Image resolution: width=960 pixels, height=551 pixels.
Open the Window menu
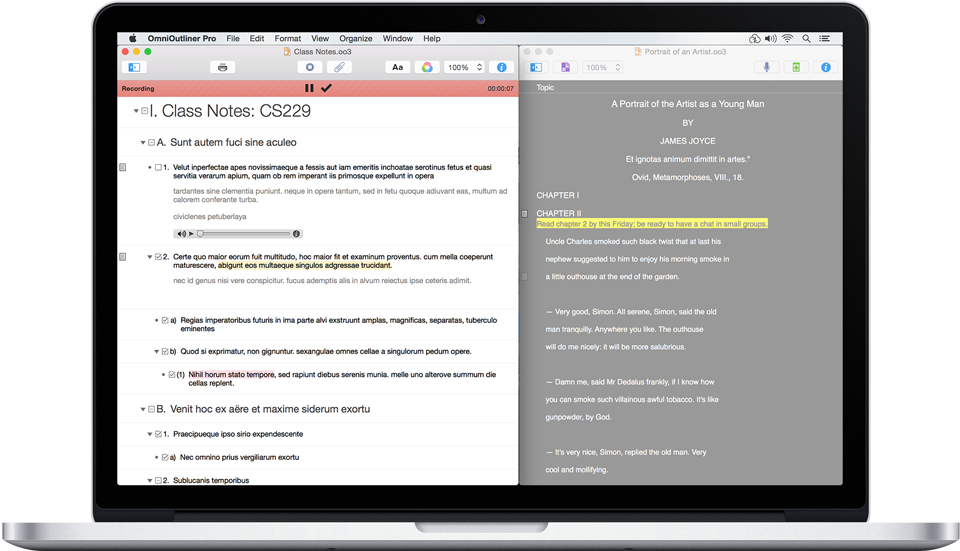click(x=397, y=38)
